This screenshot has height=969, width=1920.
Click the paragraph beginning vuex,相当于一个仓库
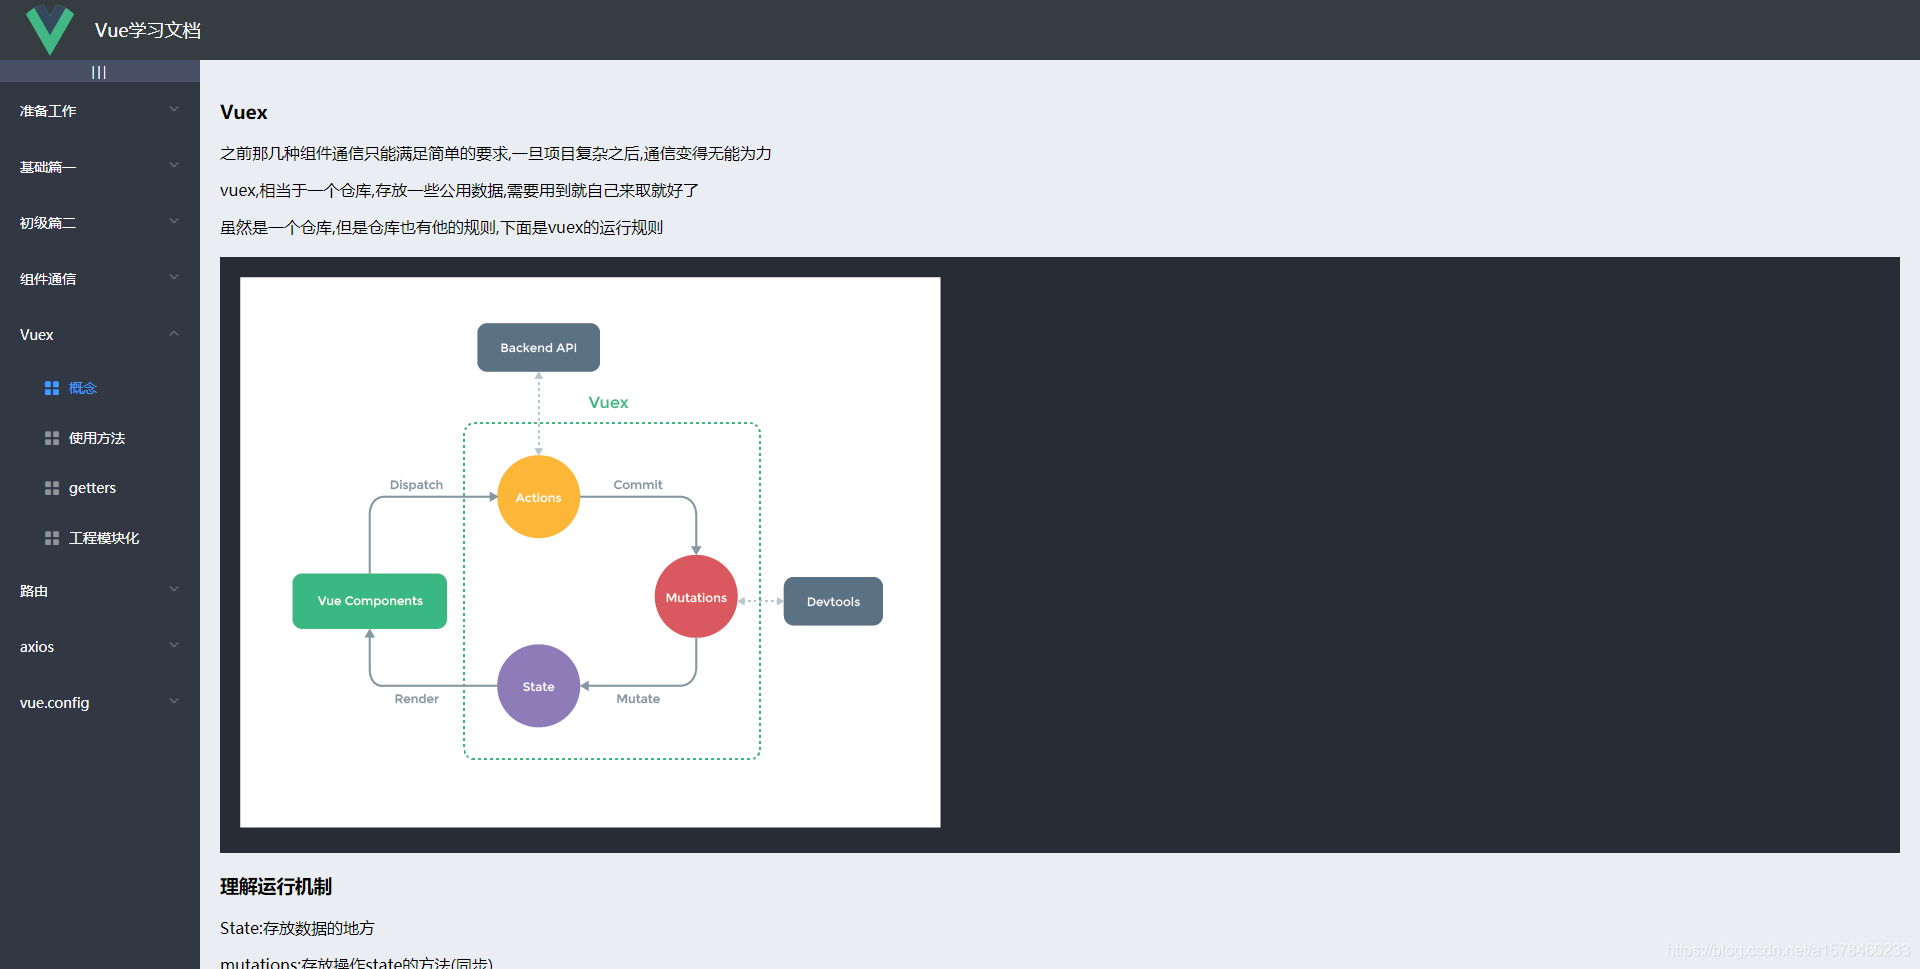459,190
